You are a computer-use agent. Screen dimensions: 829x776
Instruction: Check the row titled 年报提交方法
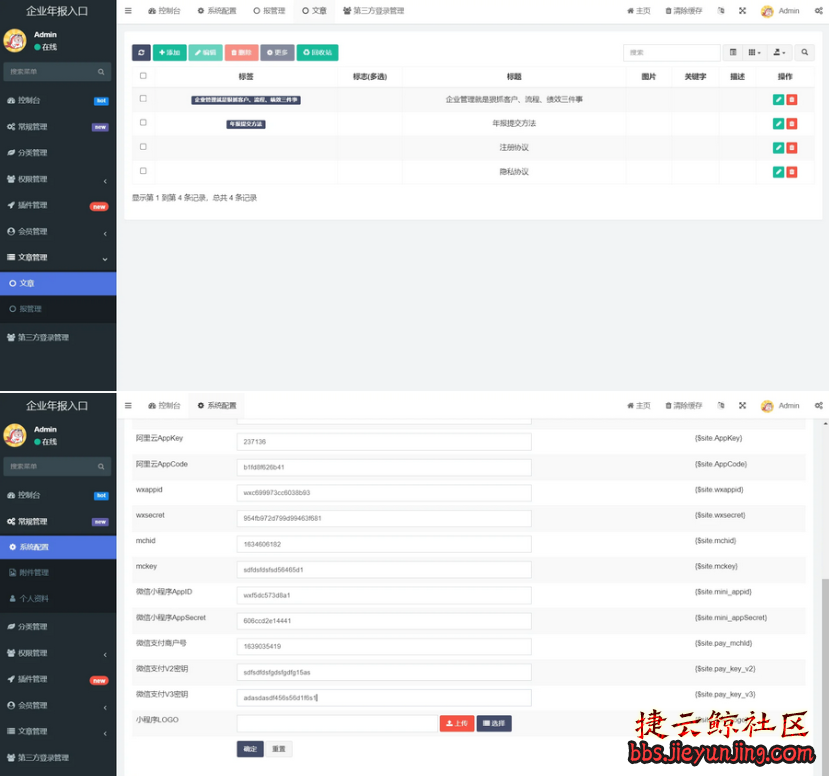(x=143, y=122)
